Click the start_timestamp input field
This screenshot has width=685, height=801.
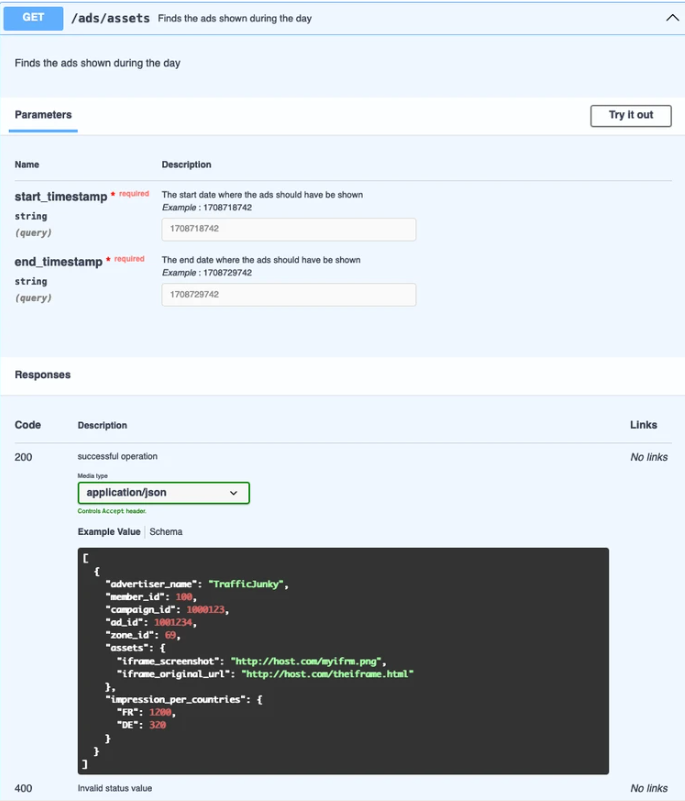[x=288, y=229]
